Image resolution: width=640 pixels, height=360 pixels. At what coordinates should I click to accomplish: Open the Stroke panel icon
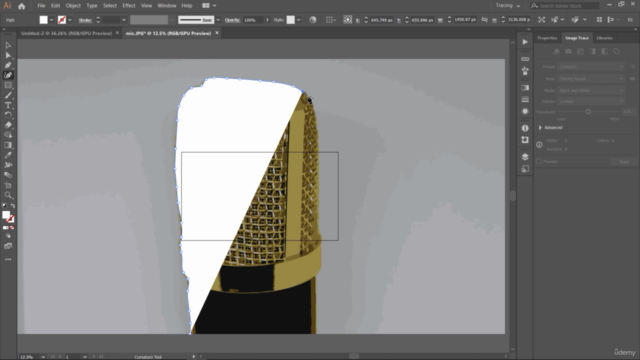[x=525, y=100]
